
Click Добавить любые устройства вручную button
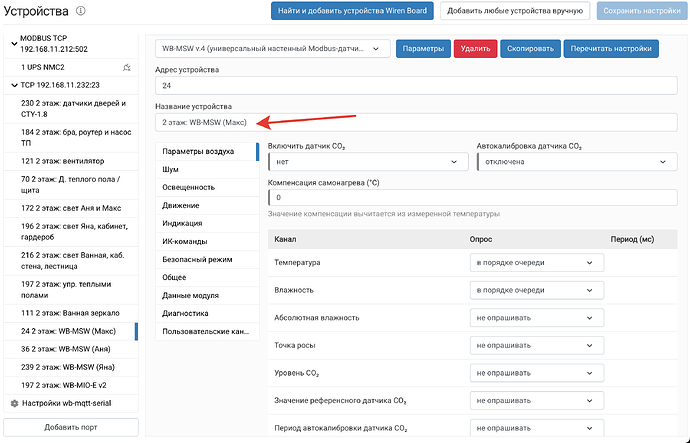[515, 11]
